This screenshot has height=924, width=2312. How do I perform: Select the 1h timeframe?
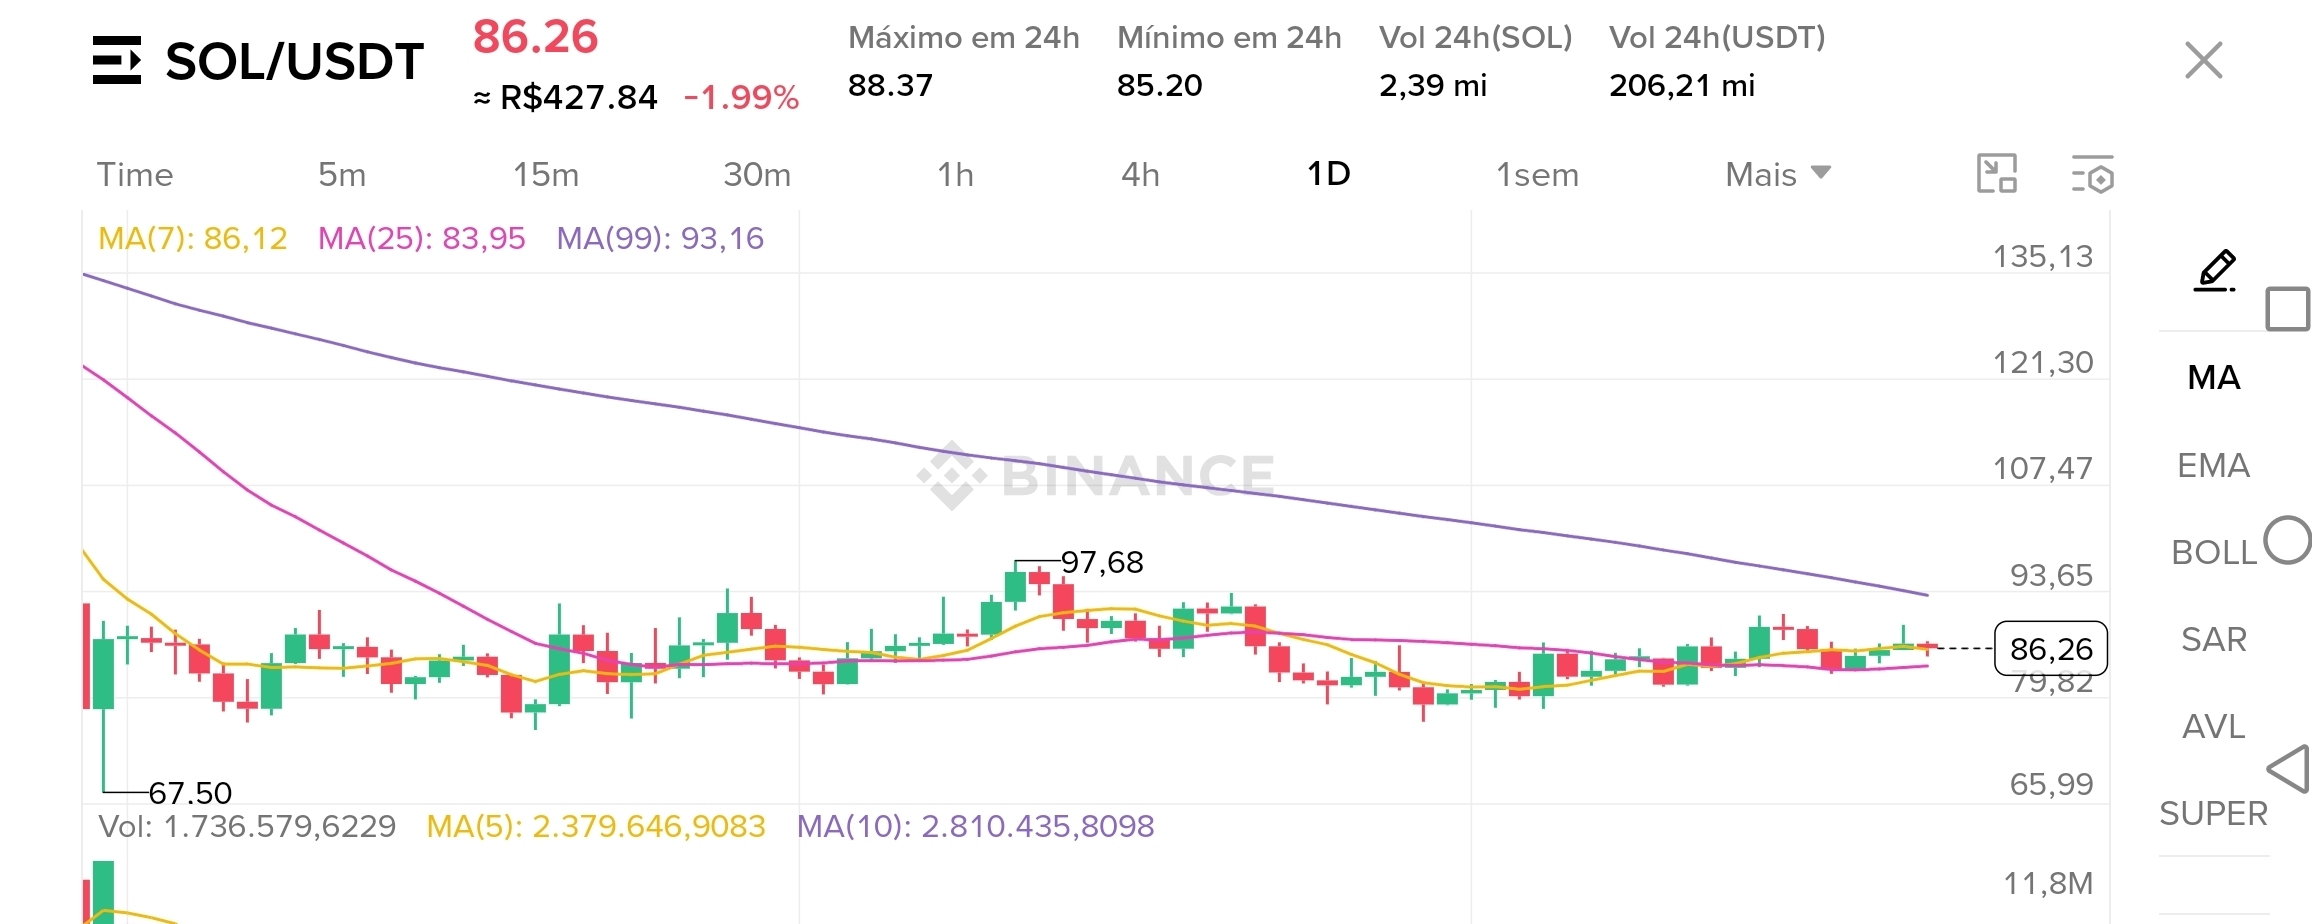pos(955,175)
